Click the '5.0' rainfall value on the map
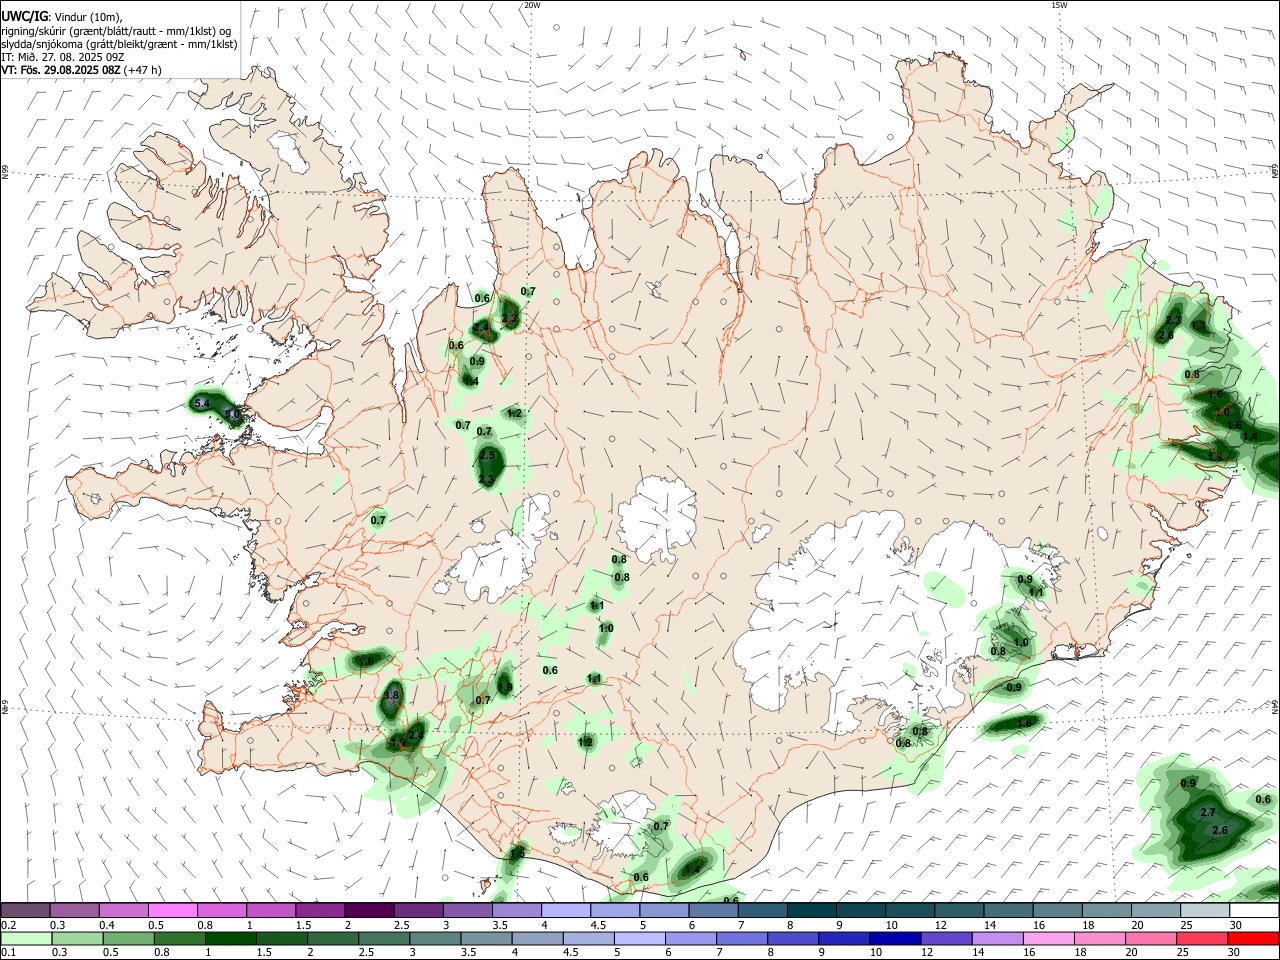 click(232, 414)
